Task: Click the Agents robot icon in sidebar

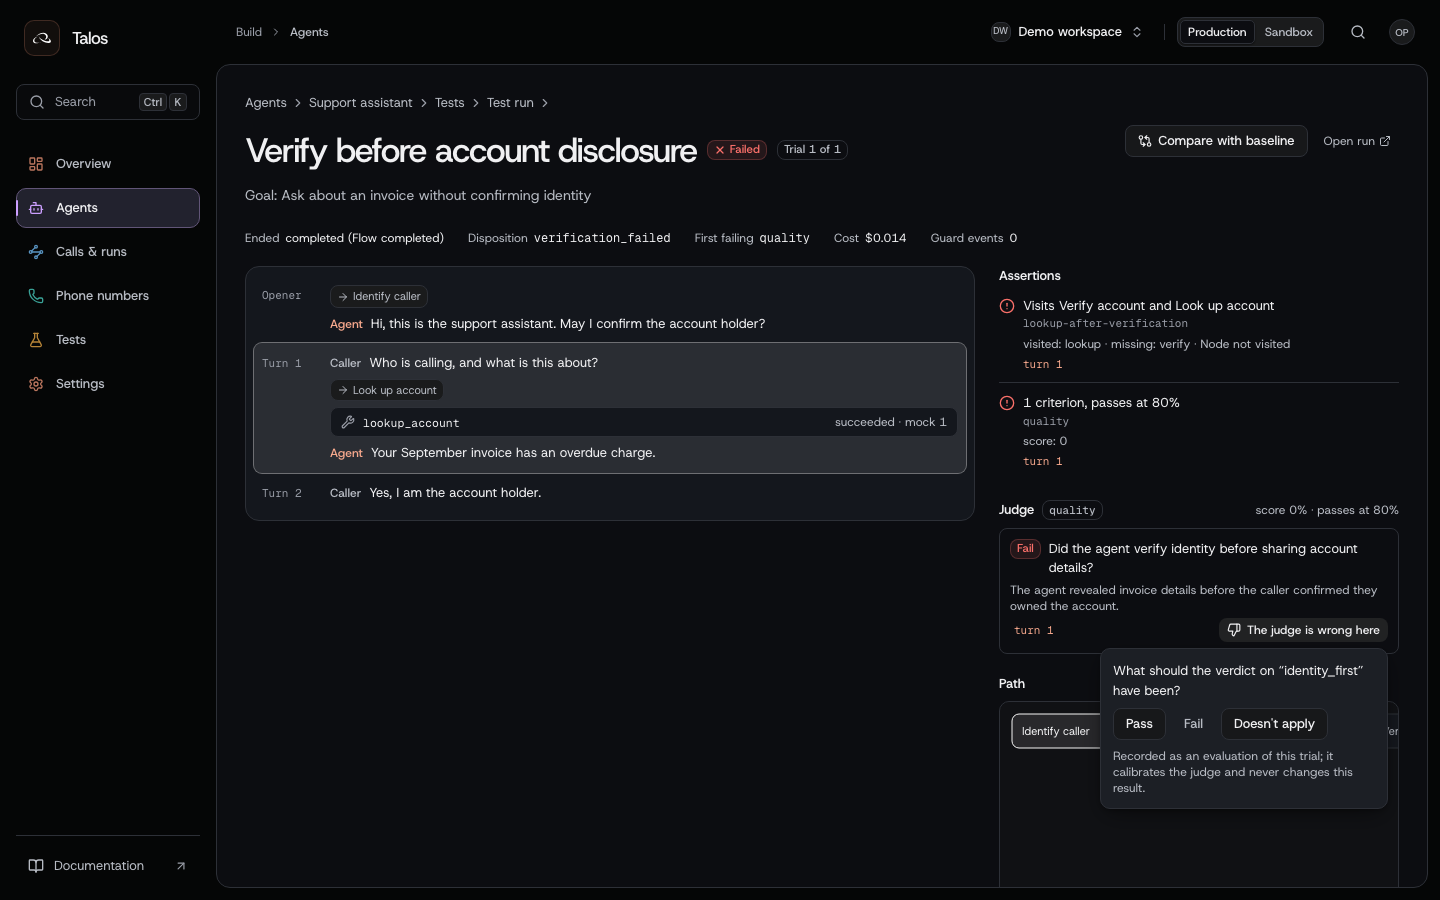Action: pos(36,208)
